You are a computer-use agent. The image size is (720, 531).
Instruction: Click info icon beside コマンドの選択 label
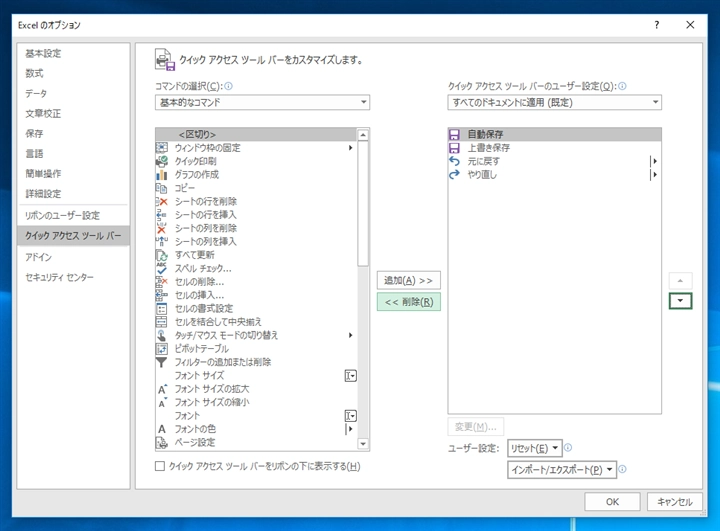pos(228,86)
